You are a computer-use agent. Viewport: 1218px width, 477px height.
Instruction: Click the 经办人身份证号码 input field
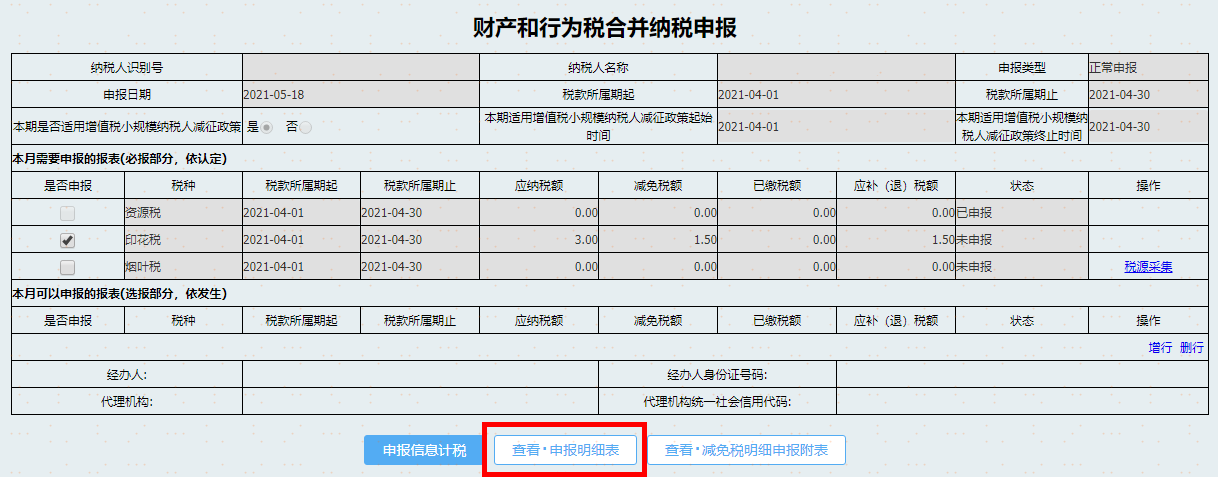[1022, 375]
